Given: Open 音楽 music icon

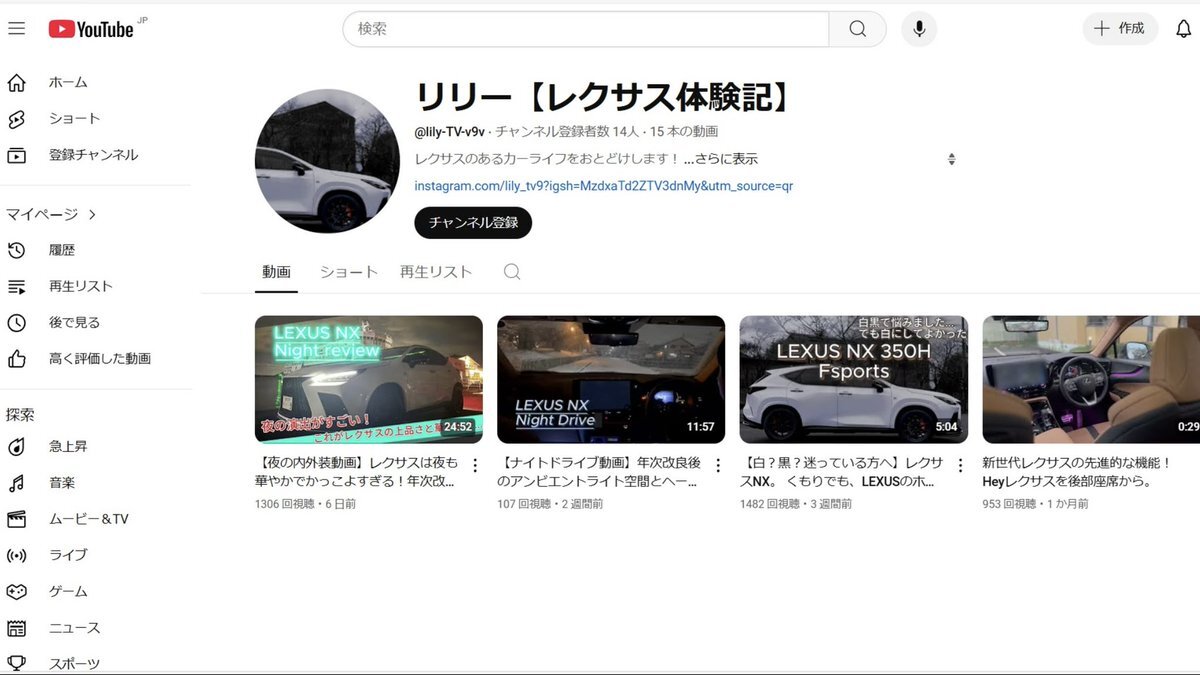Looking at the screenshot, I should point(16,483).
